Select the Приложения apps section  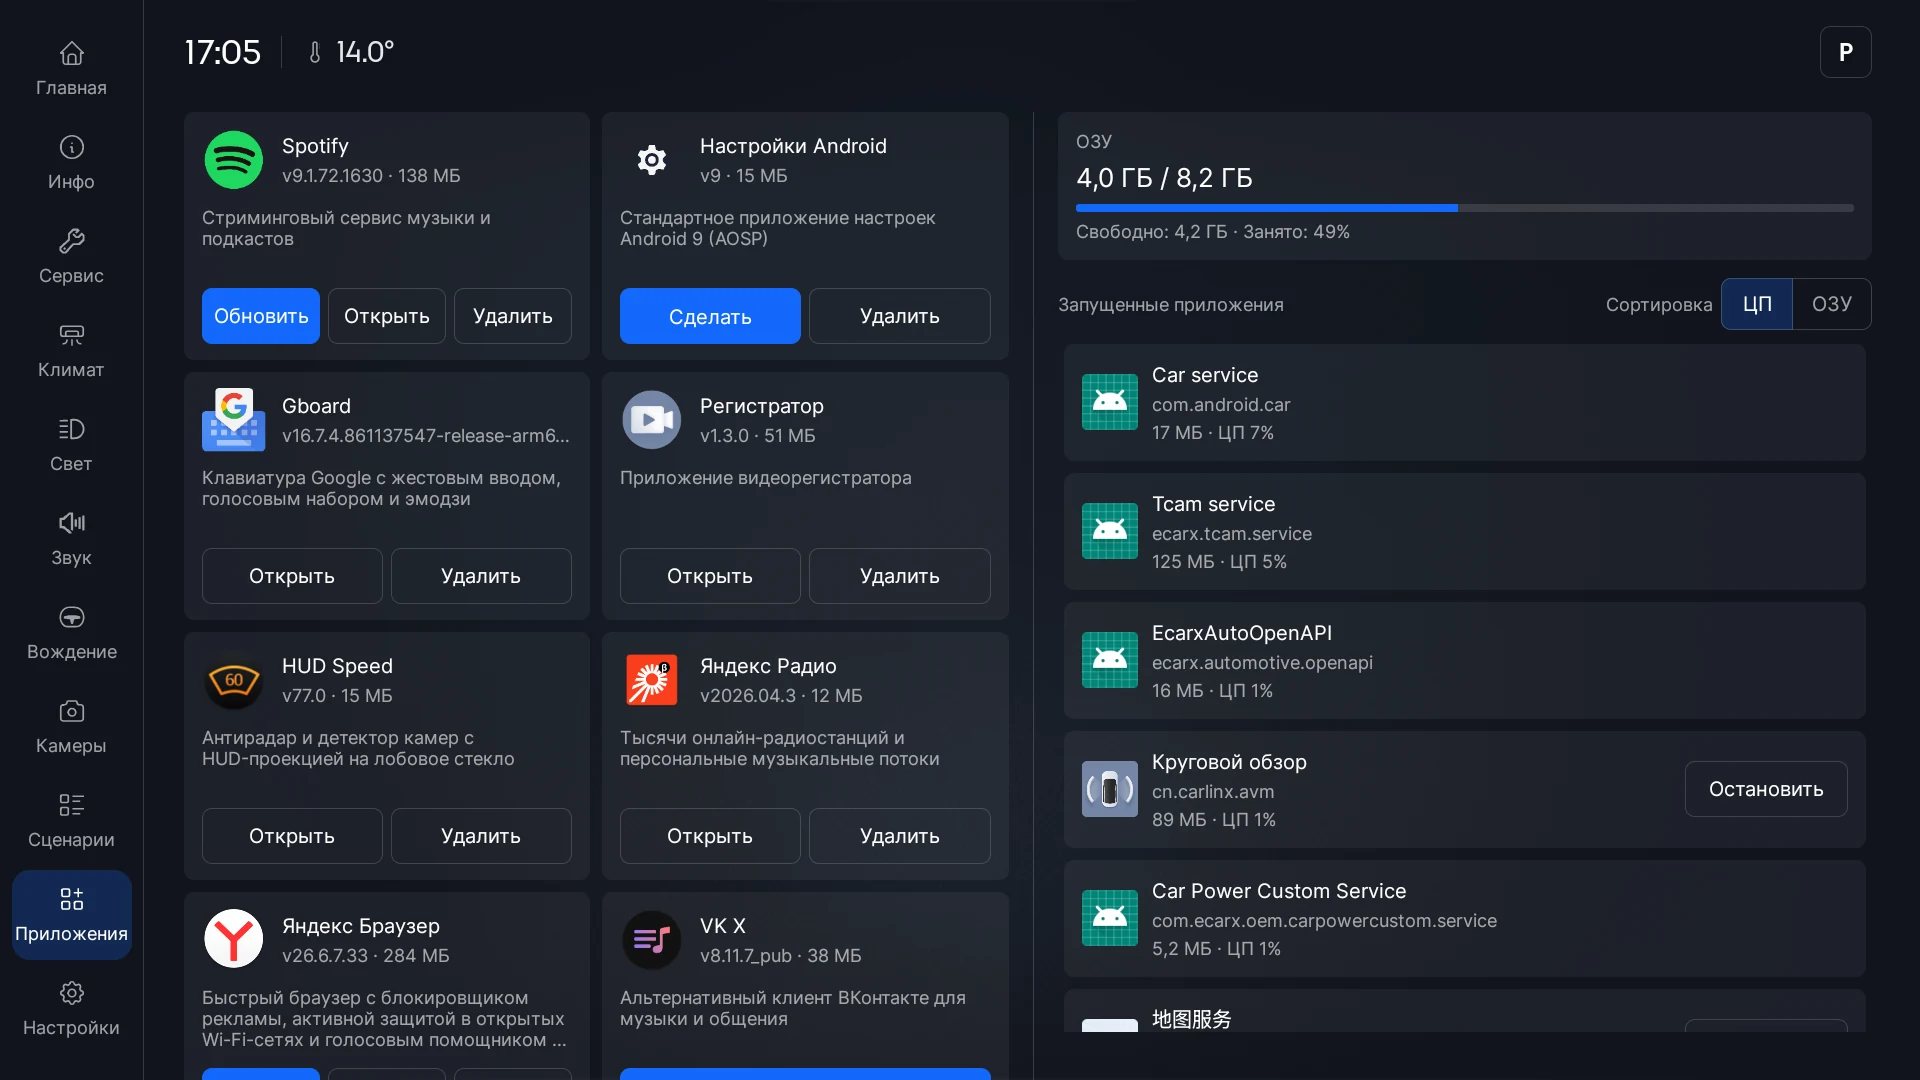tap(71, 914)
